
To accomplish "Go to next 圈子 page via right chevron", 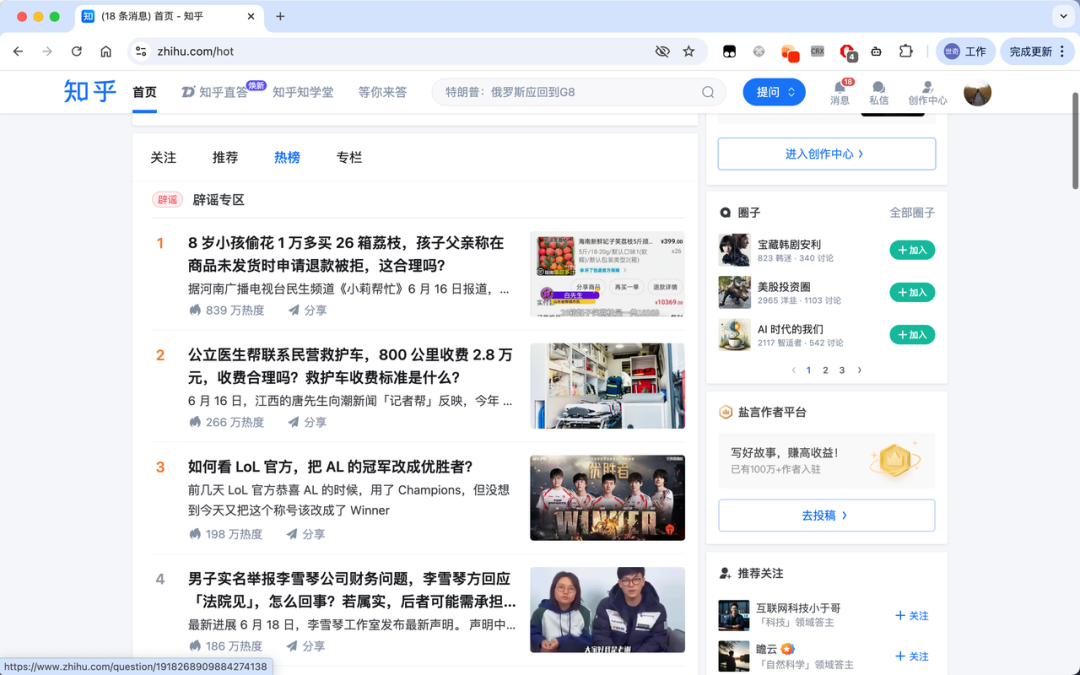I will (859, 369).
